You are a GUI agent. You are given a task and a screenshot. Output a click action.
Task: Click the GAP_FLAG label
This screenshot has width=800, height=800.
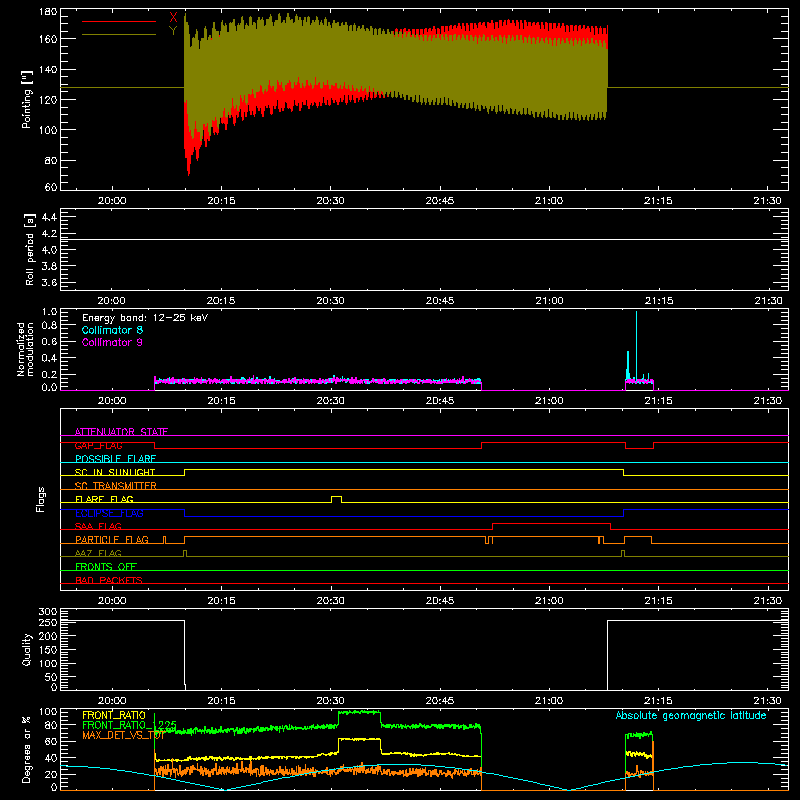tap(98, 445)
